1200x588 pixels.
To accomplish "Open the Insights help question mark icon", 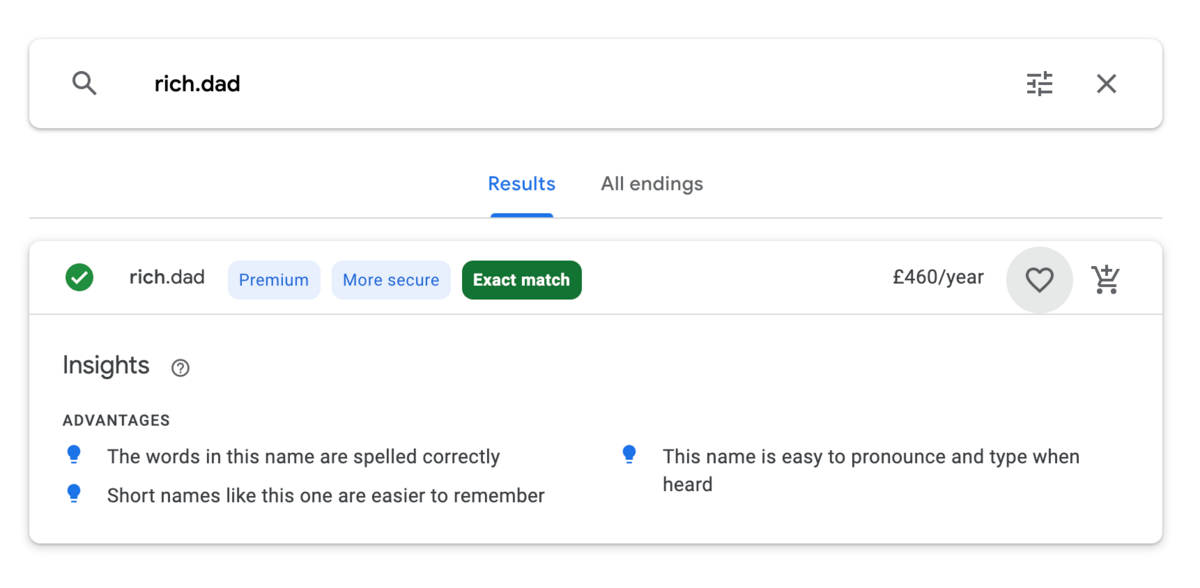I will coord(180,368).
